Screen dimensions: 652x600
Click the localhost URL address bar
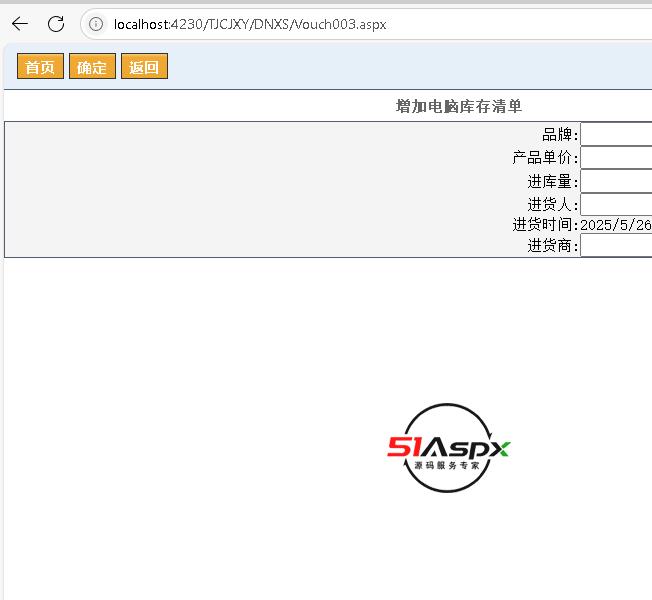[x=249, y=25]
